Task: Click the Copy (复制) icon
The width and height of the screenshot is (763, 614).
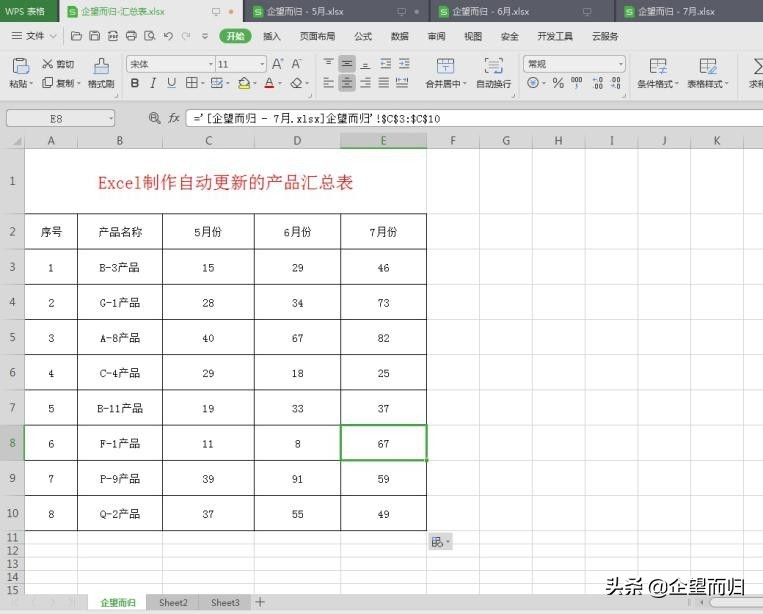Action: 47,83
